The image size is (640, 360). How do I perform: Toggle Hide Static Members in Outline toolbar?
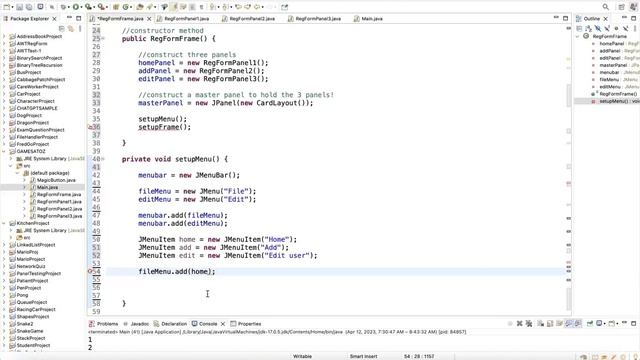coord(607,29)
